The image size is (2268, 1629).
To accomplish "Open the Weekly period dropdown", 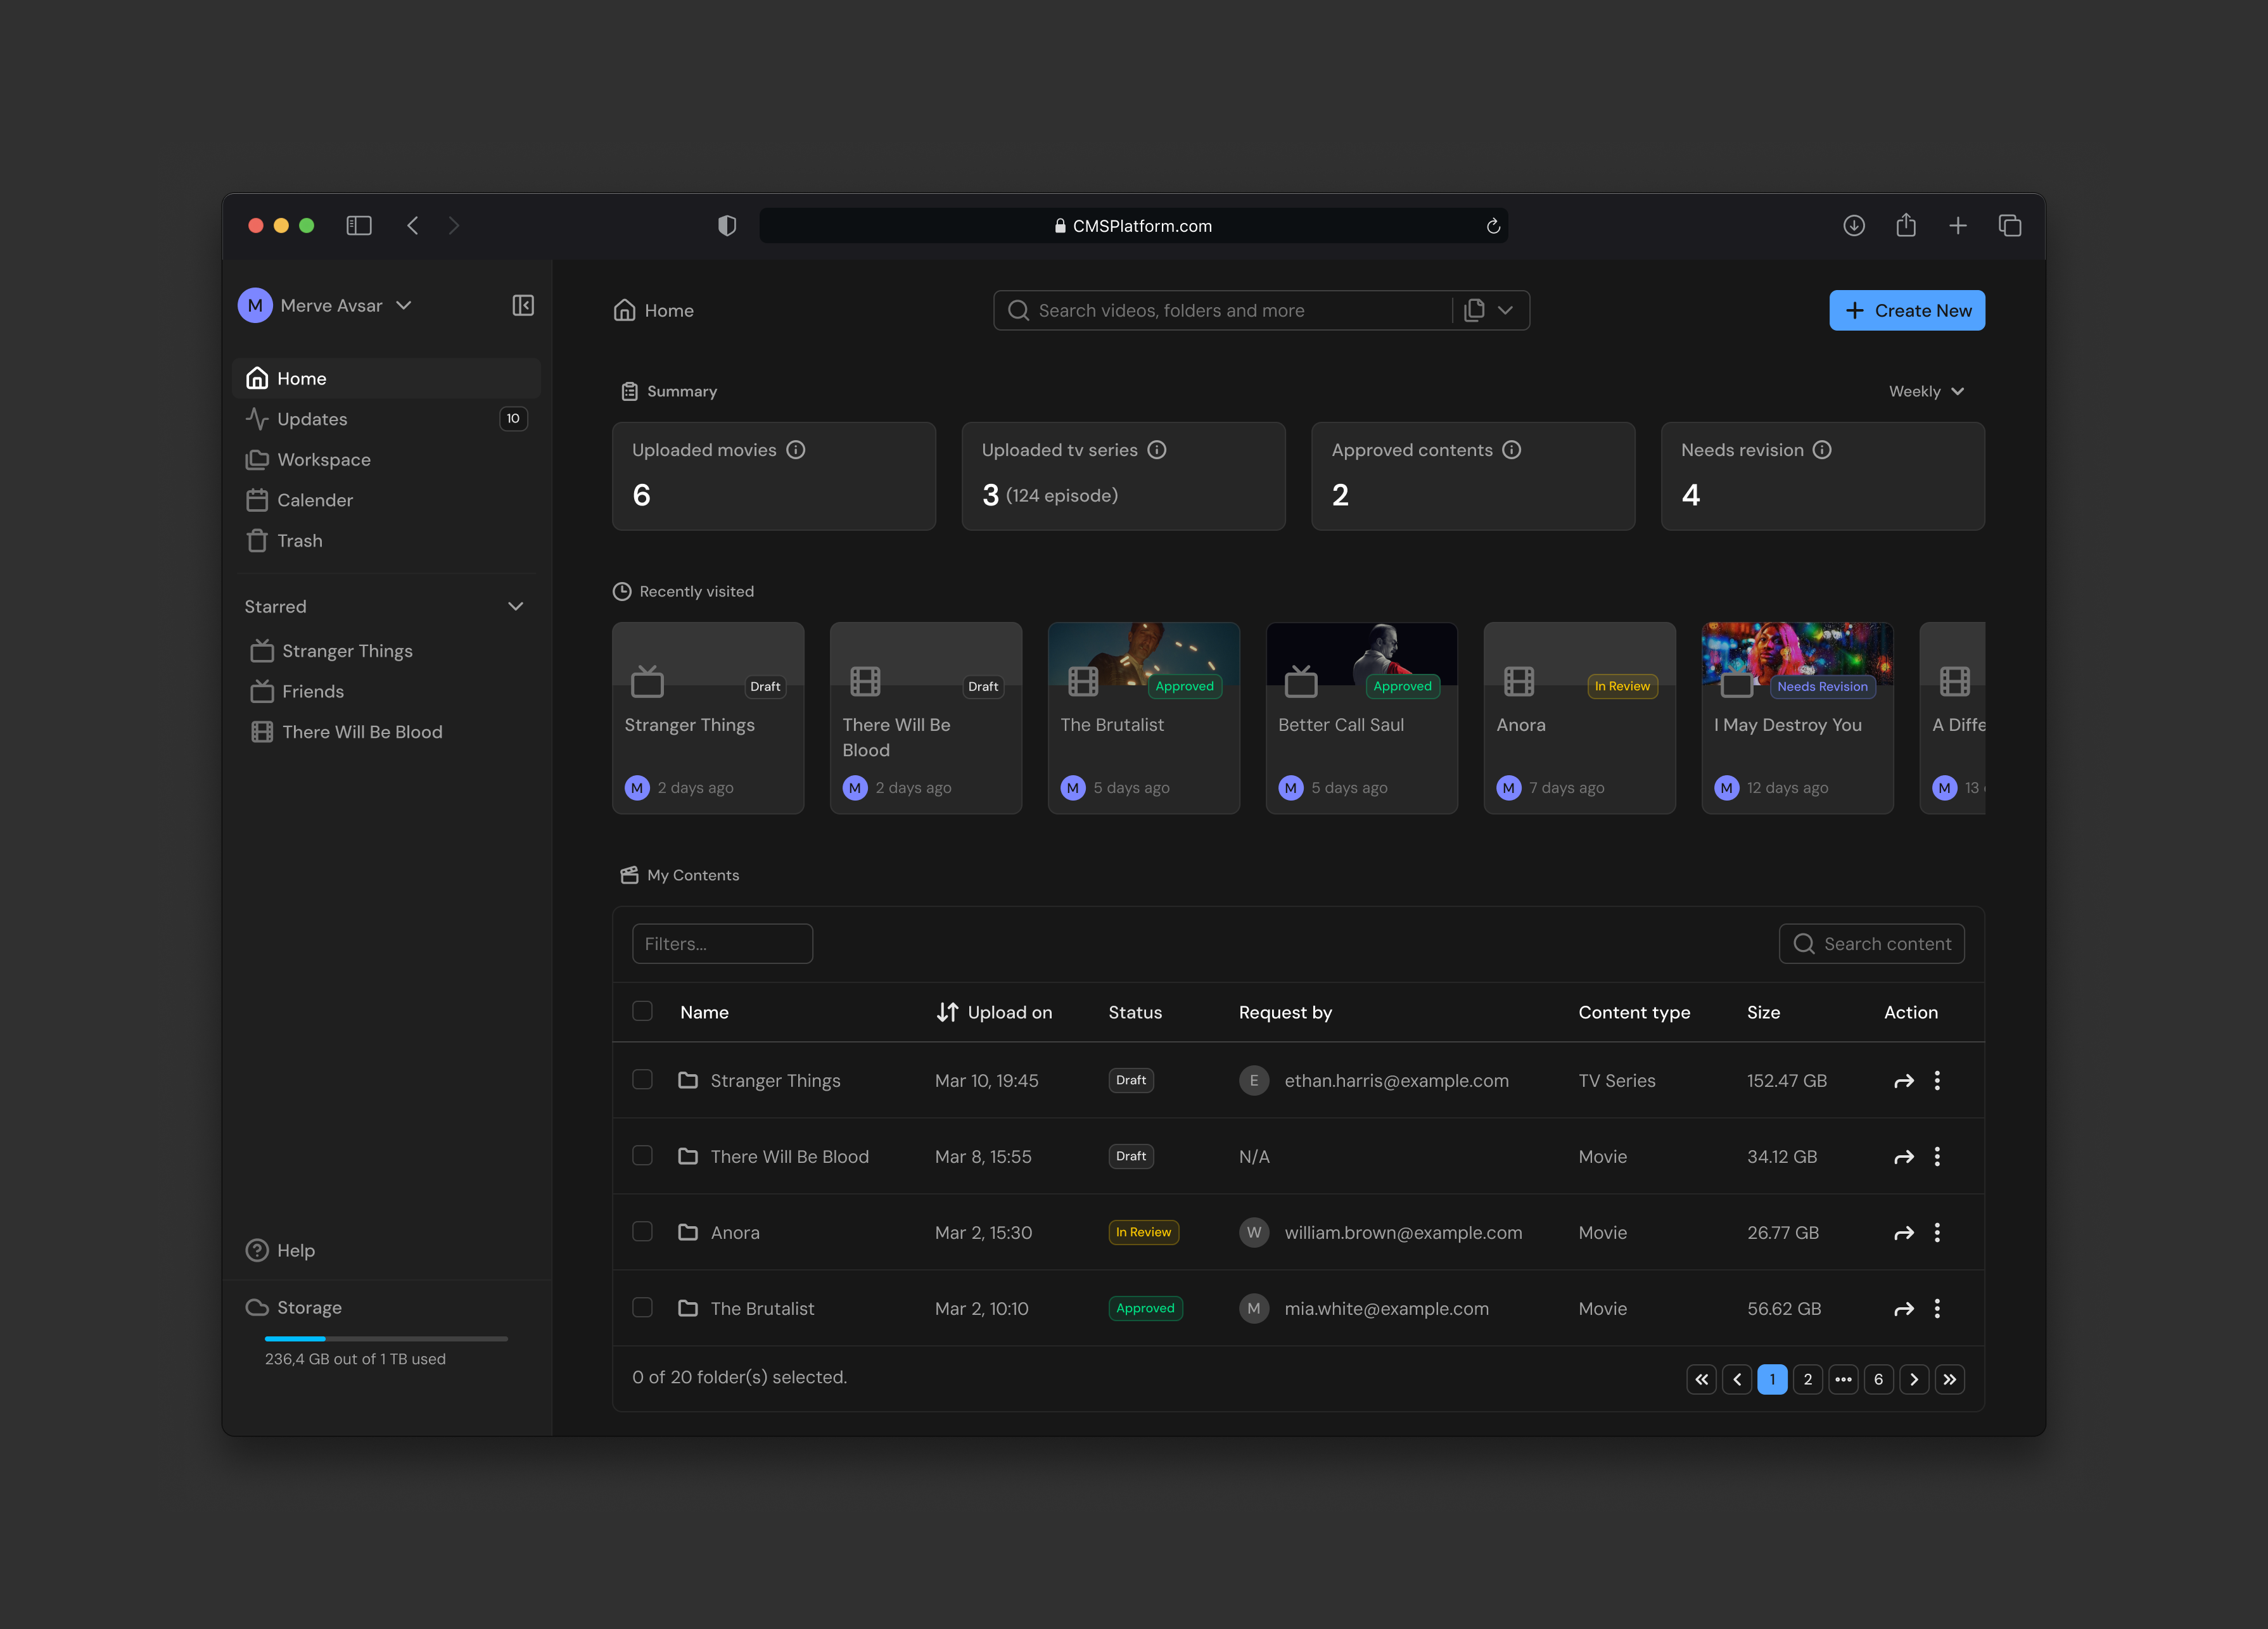I will tap(1926, 391).
